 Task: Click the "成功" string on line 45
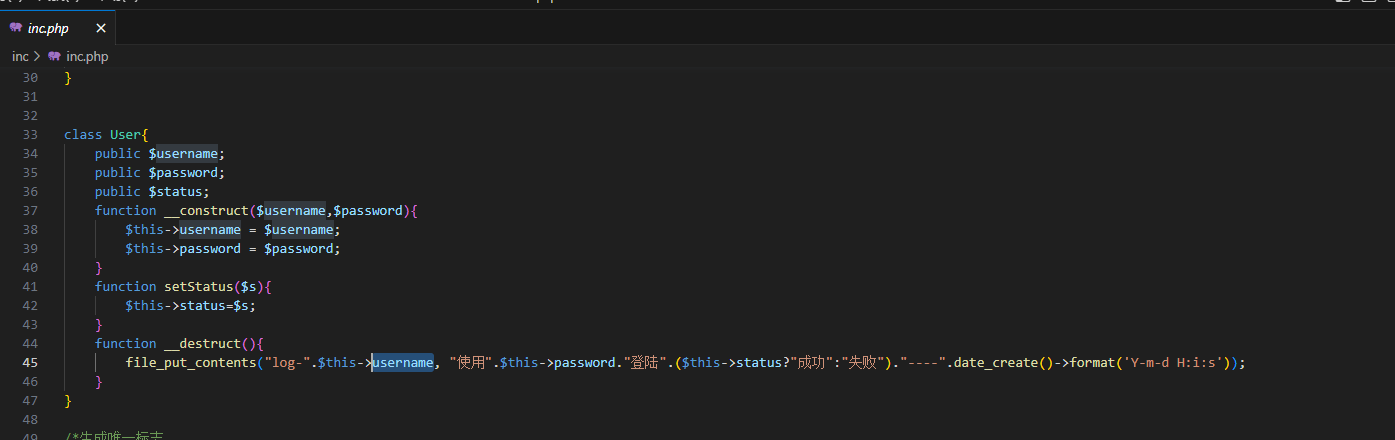click(x=813, y=362)
